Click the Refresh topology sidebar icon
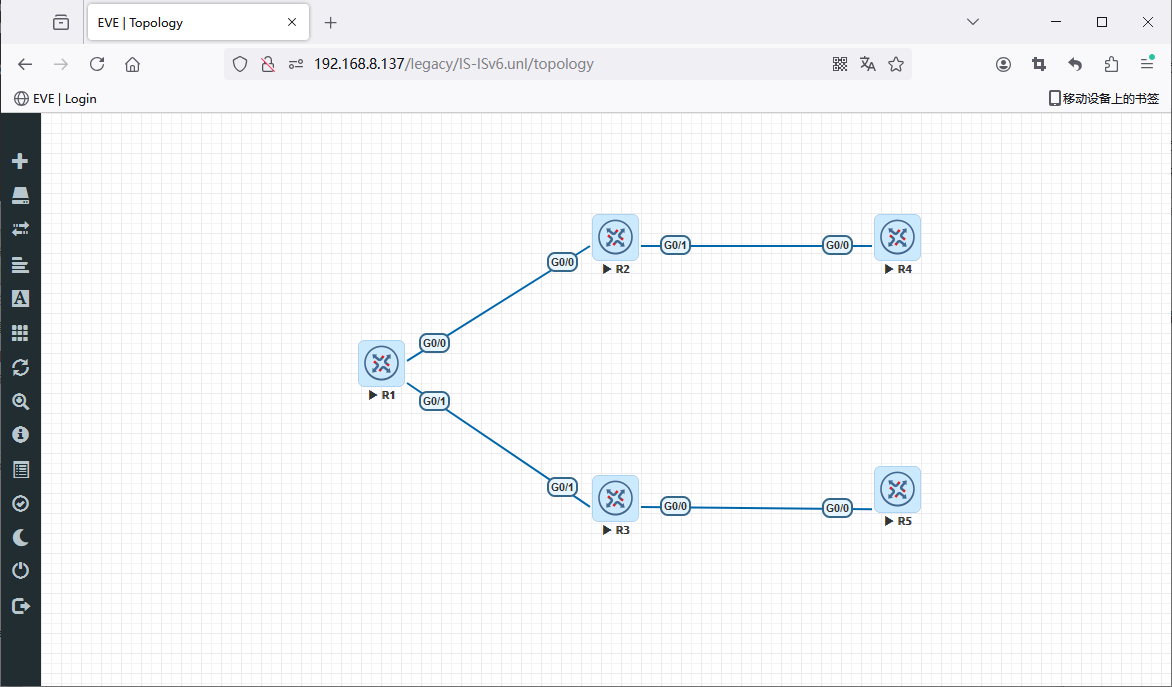1172x687 pixels. click(20, 367)
